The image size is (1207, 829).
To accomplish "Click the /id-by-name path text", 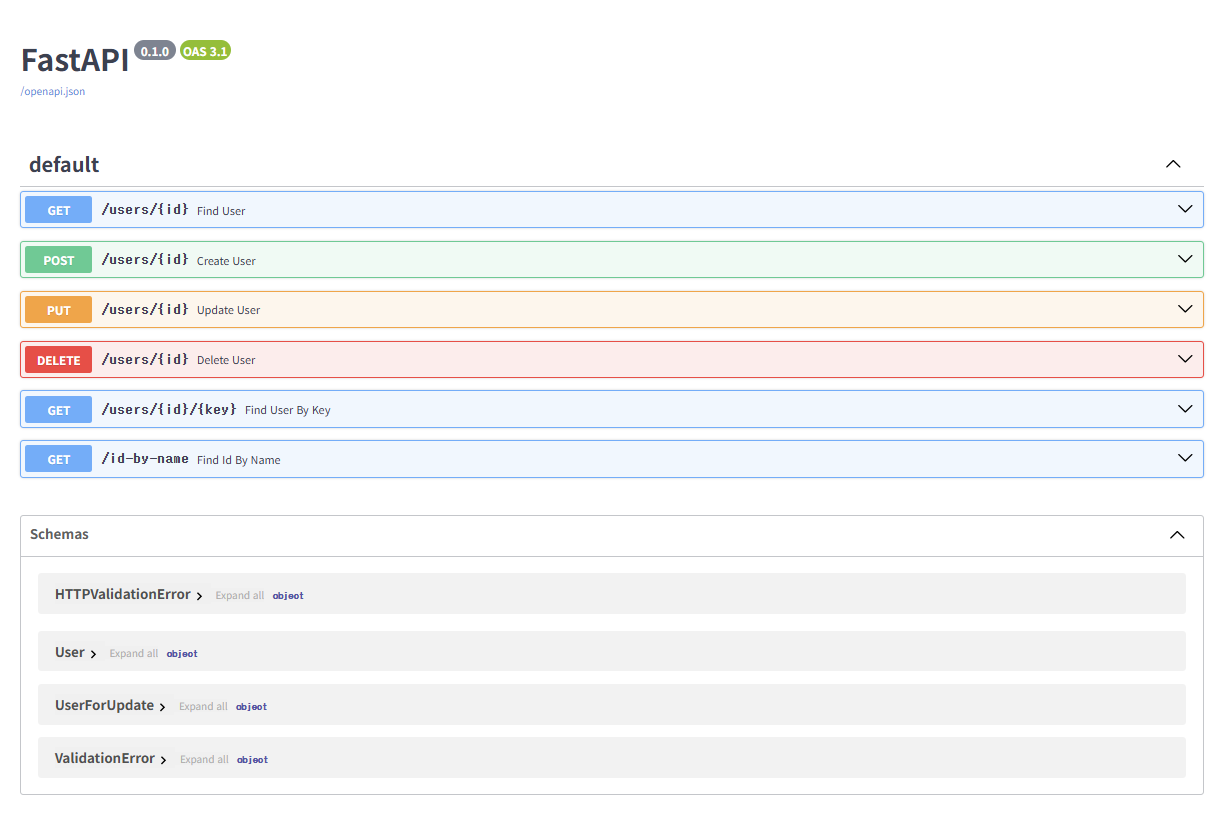I will [145, 459].
